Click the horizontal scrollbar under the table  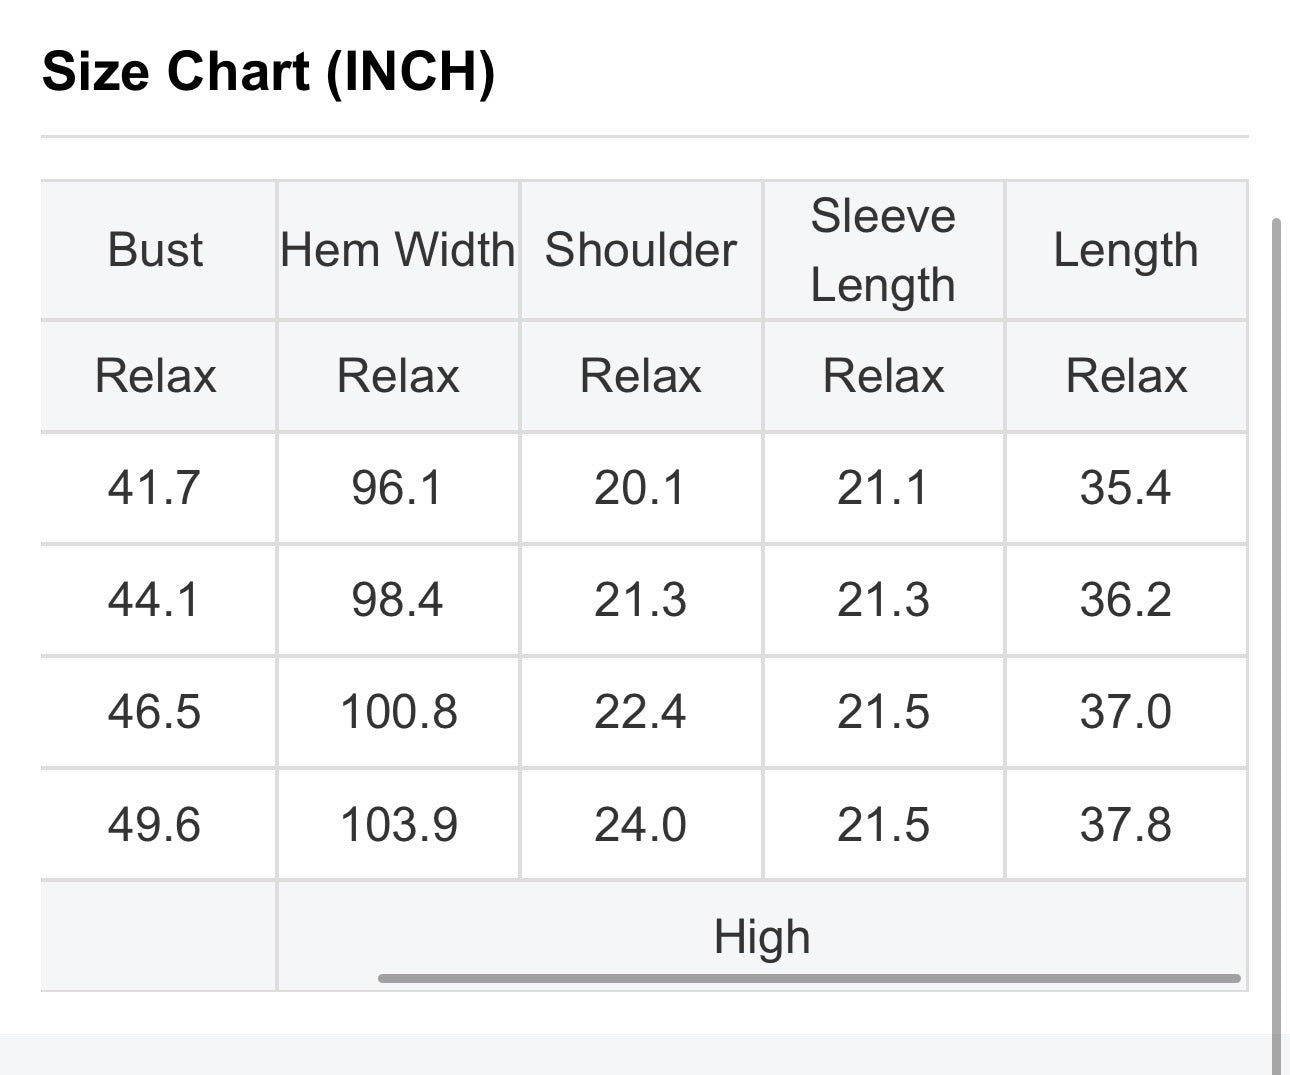click(x=809, y=978)
